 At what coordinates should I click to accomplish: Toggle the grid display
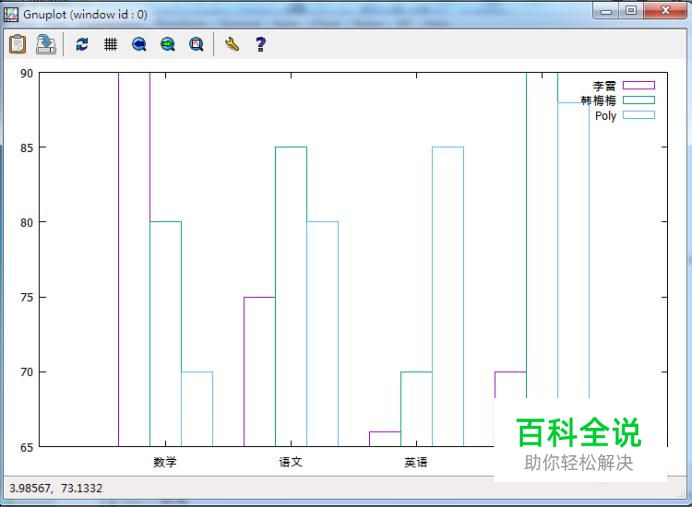coord(110,44)
